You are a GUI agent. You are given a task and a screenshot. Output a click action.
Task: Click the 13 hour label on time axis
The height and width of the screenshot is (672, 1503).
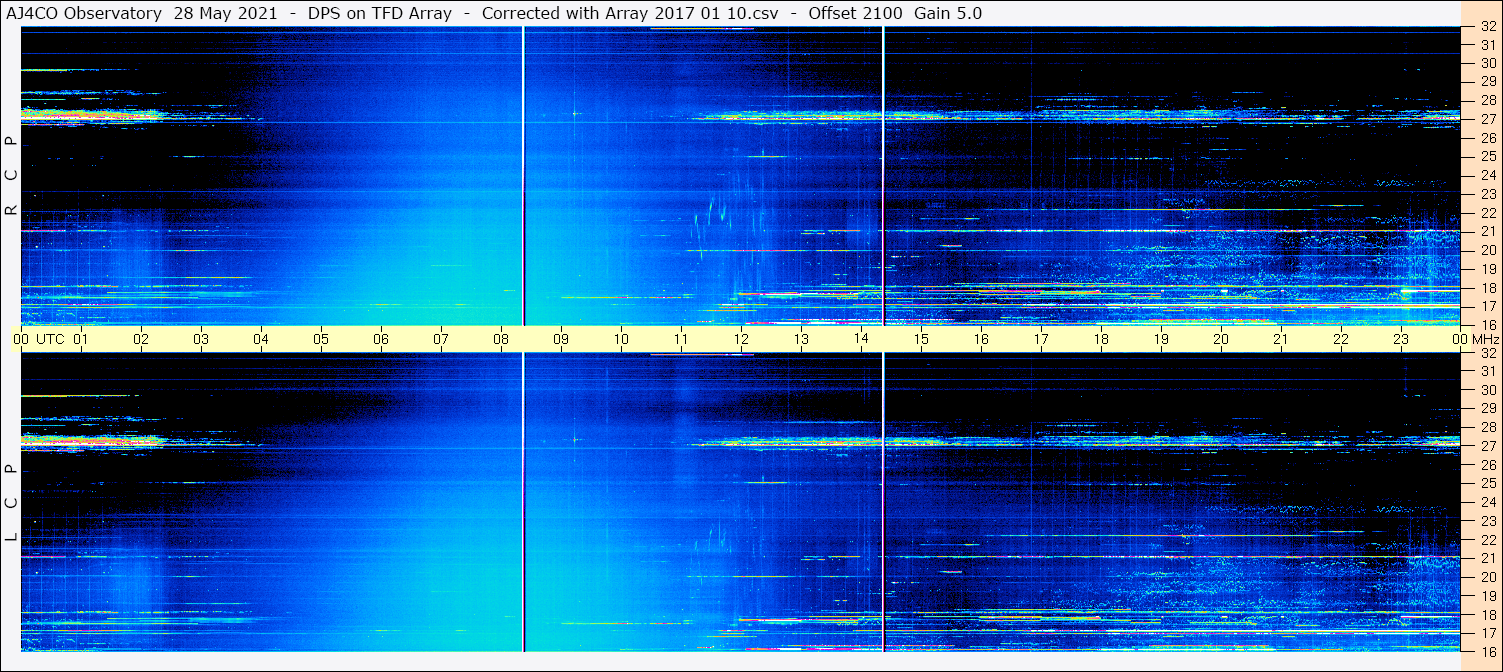point(801,339)
